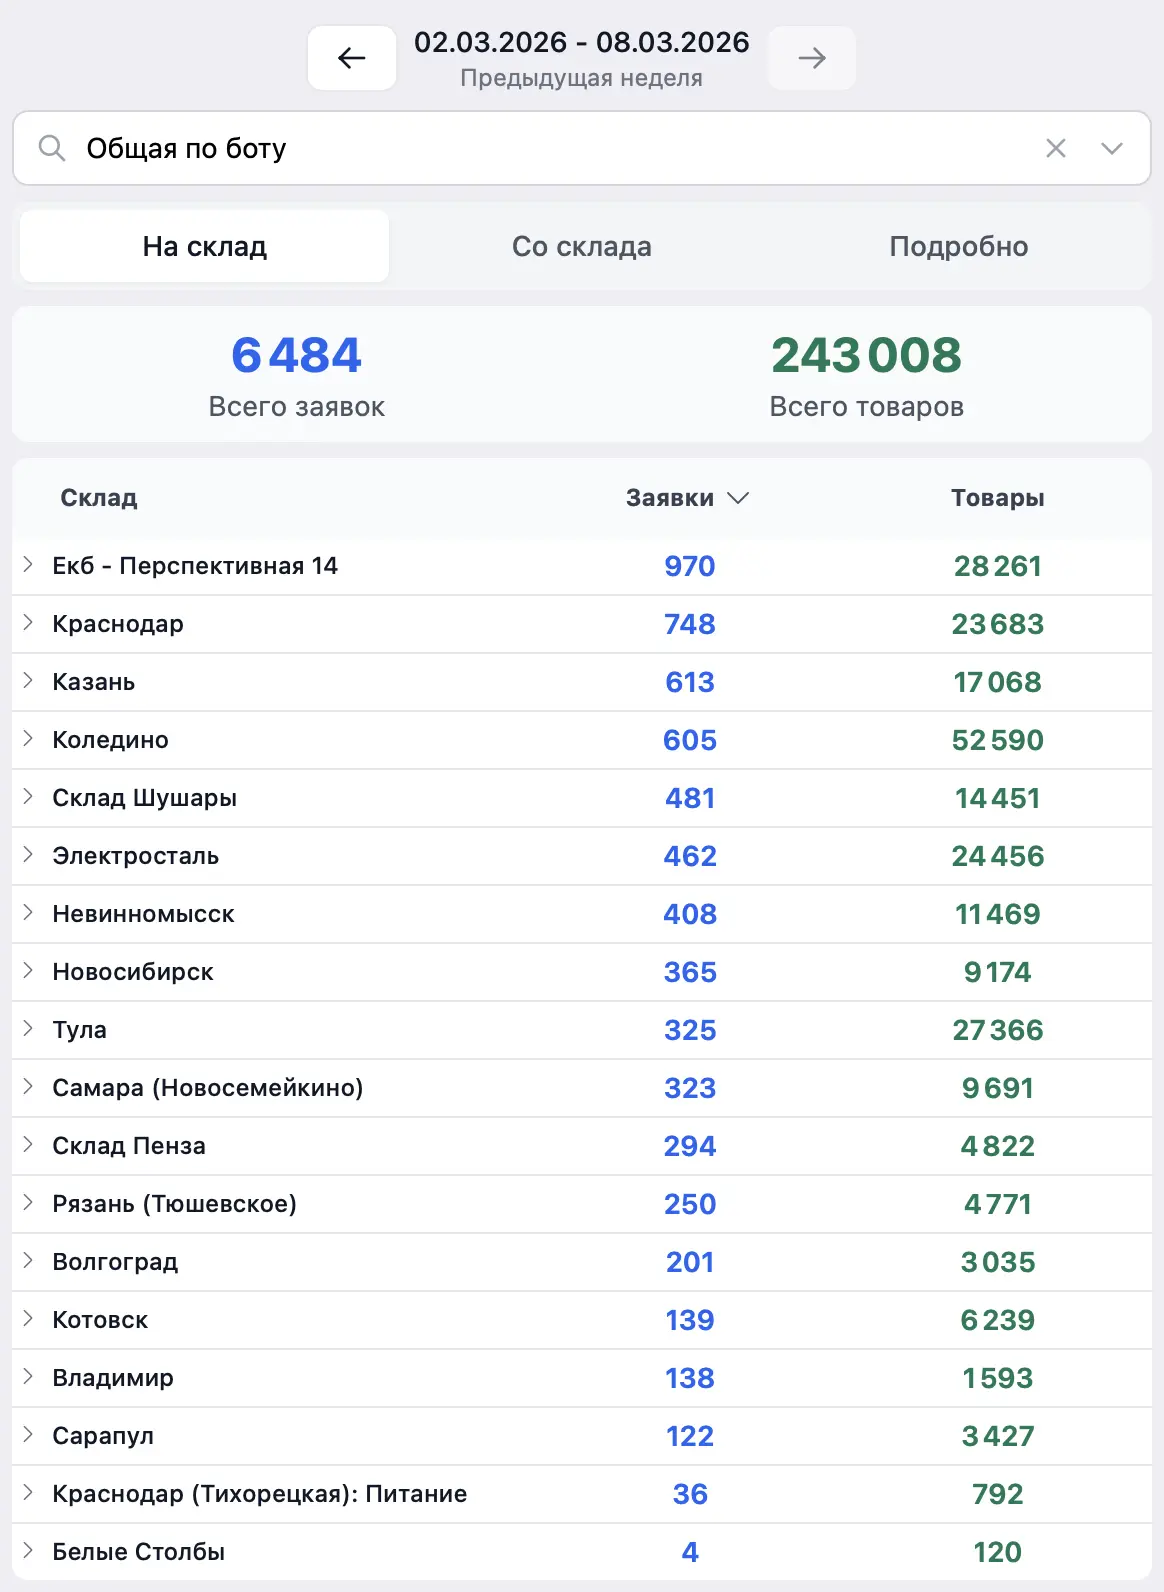Expand the 'Самара (Новосемейкино)' row

[28, 1087]
